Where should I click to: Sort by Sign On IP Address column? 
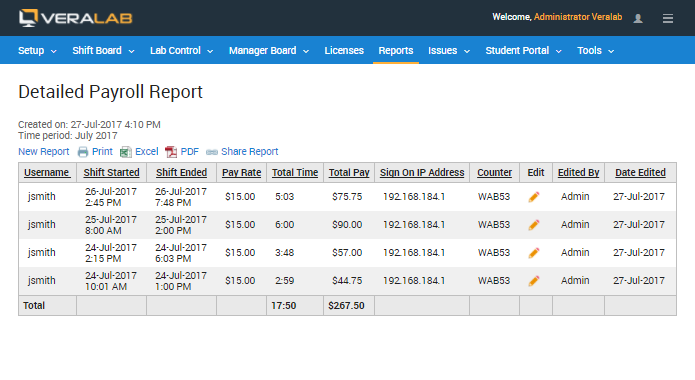[x=422, y=172]
